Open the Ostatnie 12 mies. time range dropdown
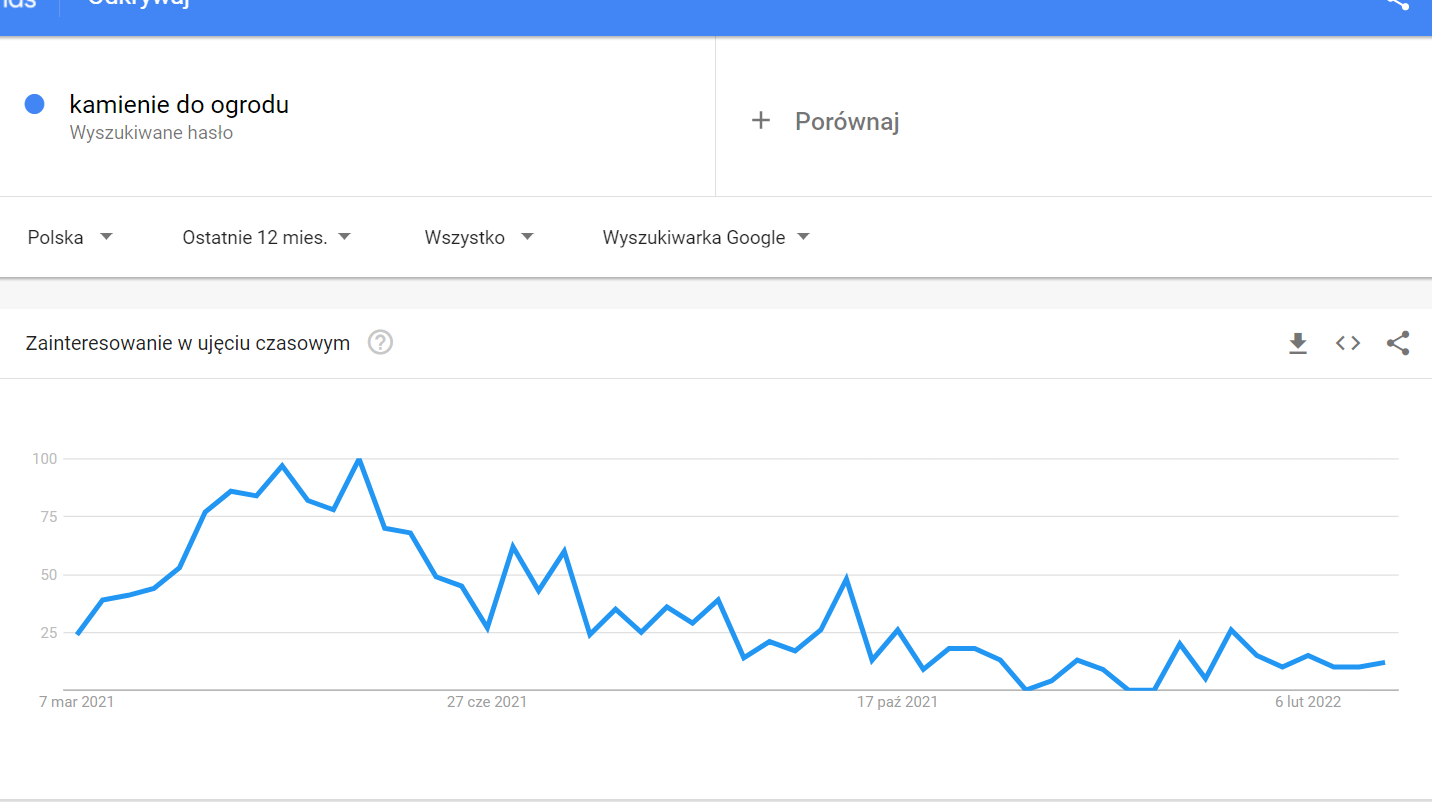The image size is (1432, 802). (267, 237)
